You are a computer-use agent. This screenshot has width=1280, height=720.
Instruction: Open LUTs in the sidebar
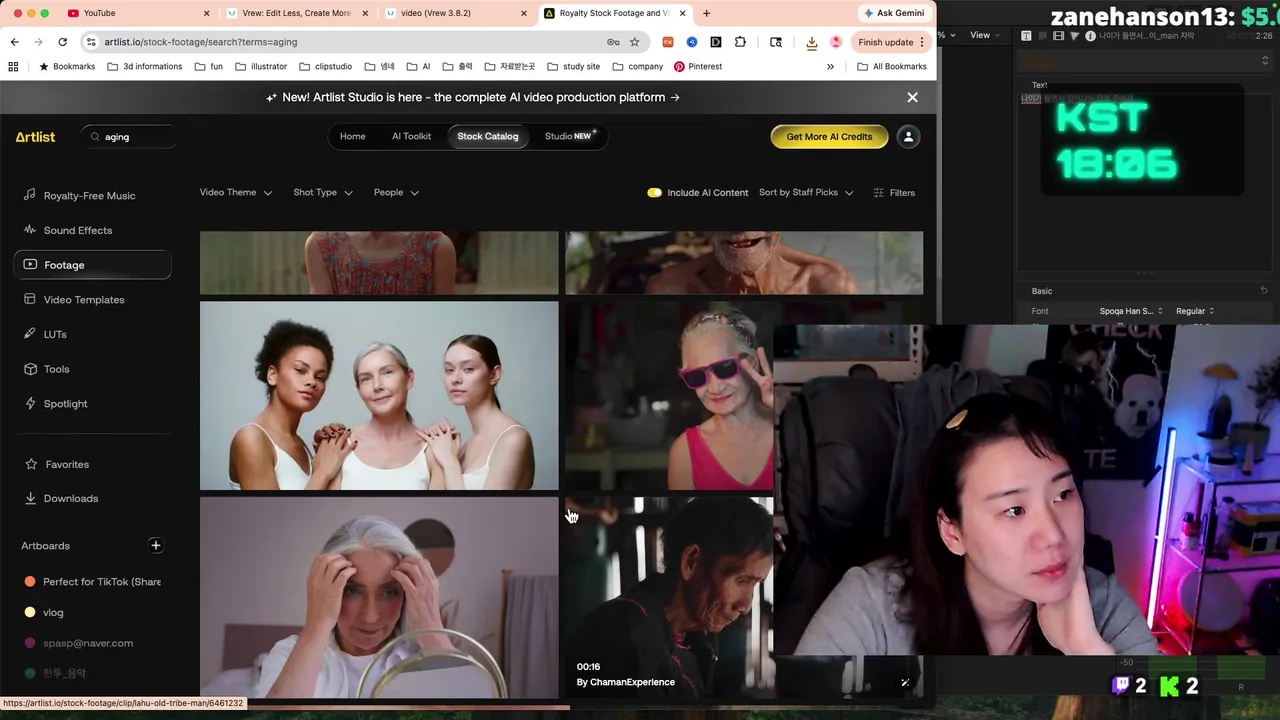click(x=55, y=334)
